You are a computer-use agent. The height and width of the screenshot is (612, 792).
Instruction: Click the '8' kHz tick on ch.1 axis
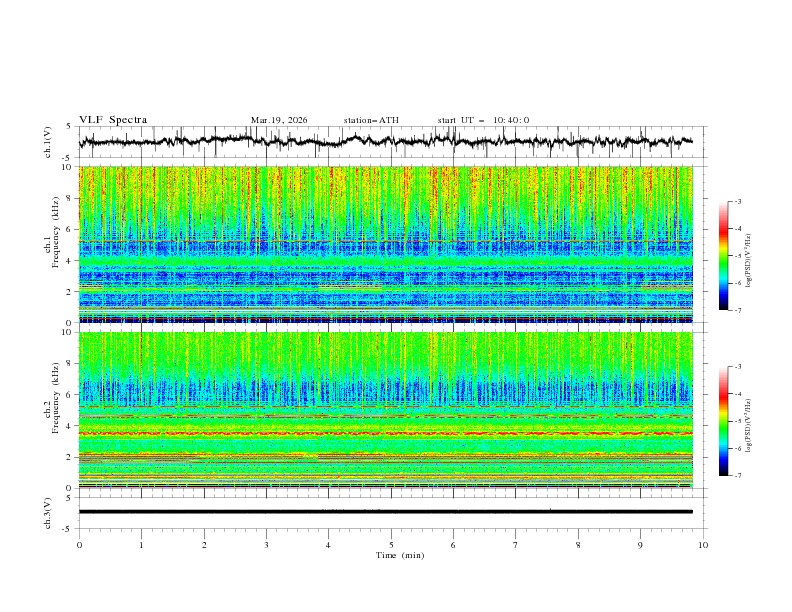click(x=71, y=198)
